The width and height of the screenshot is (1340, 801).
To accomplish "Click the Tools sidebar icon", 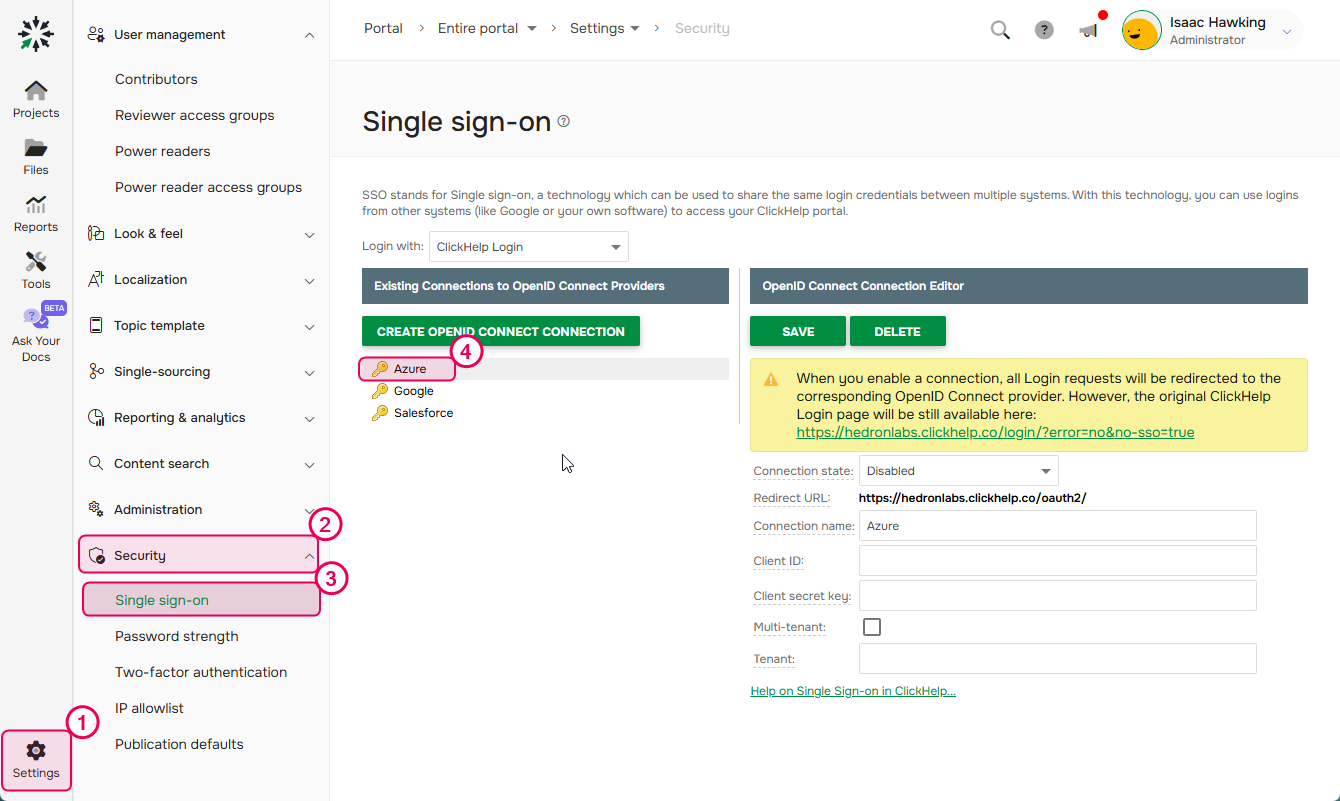I will pyautogui.click(x=36, y=268).
